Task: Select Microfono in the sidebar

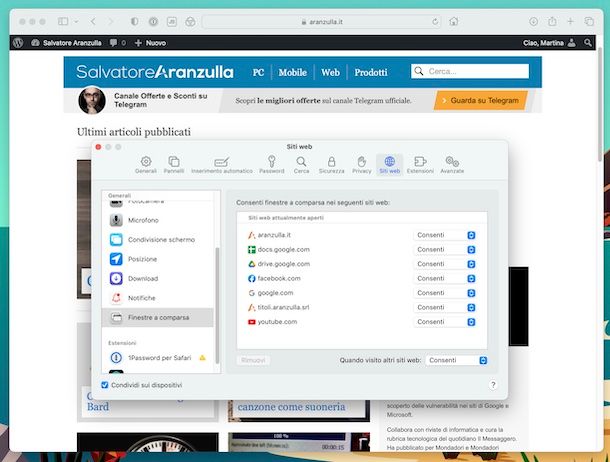Action: [x=158, y=220]
